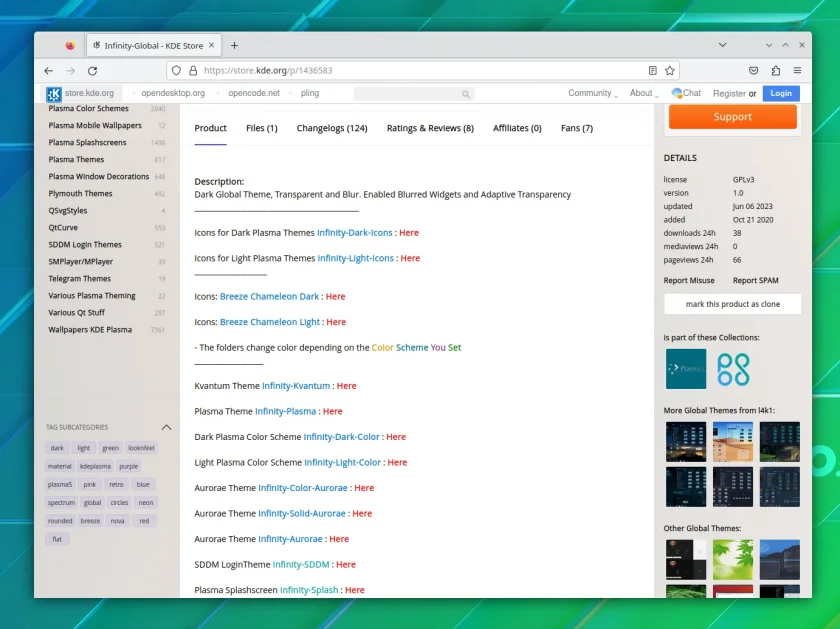
Task: Open SDDM Login Themes category
Action: pyautogui.click(x=85, y=244)
